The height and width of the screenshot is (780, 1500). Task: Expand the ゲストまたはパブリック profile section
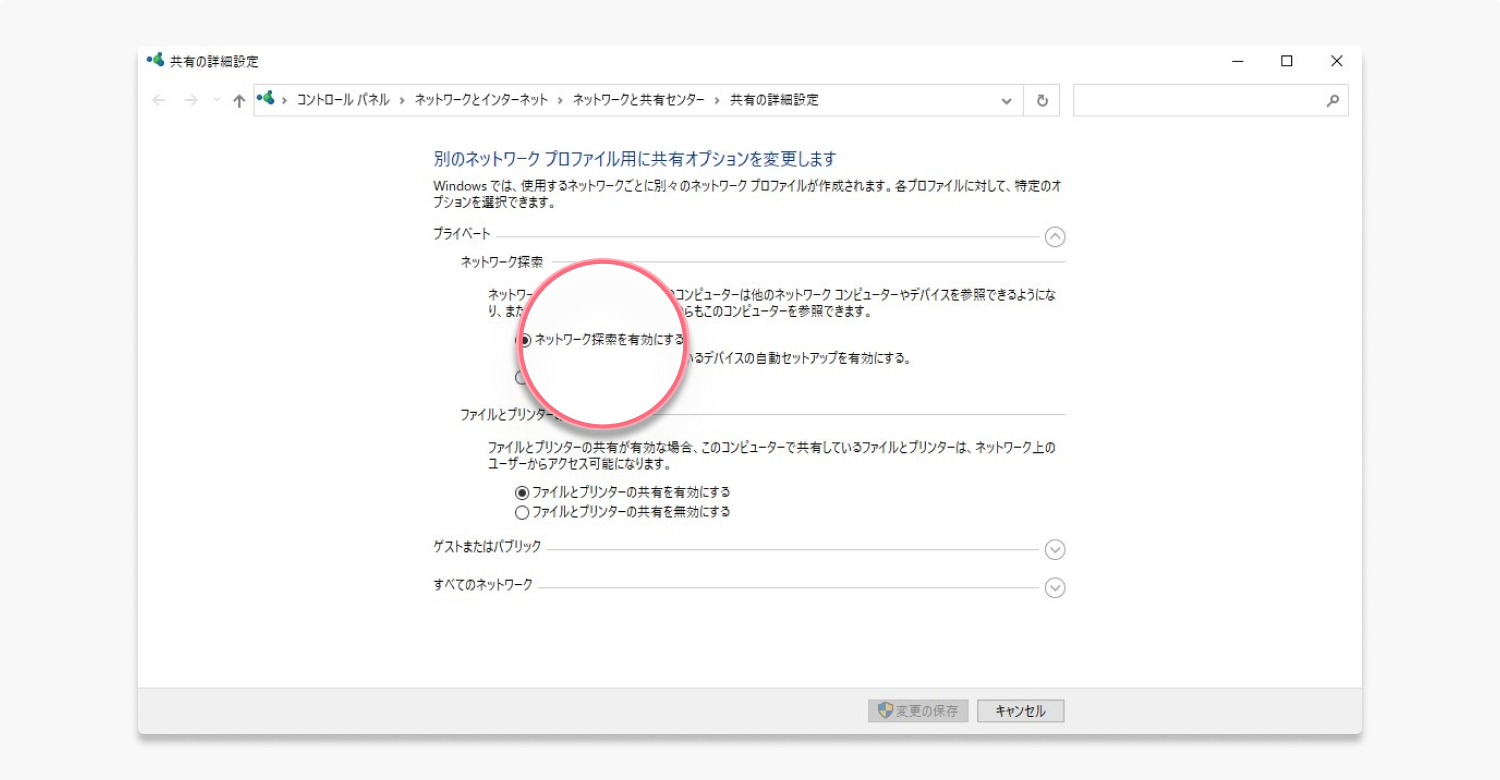[x=1055, y=550]
